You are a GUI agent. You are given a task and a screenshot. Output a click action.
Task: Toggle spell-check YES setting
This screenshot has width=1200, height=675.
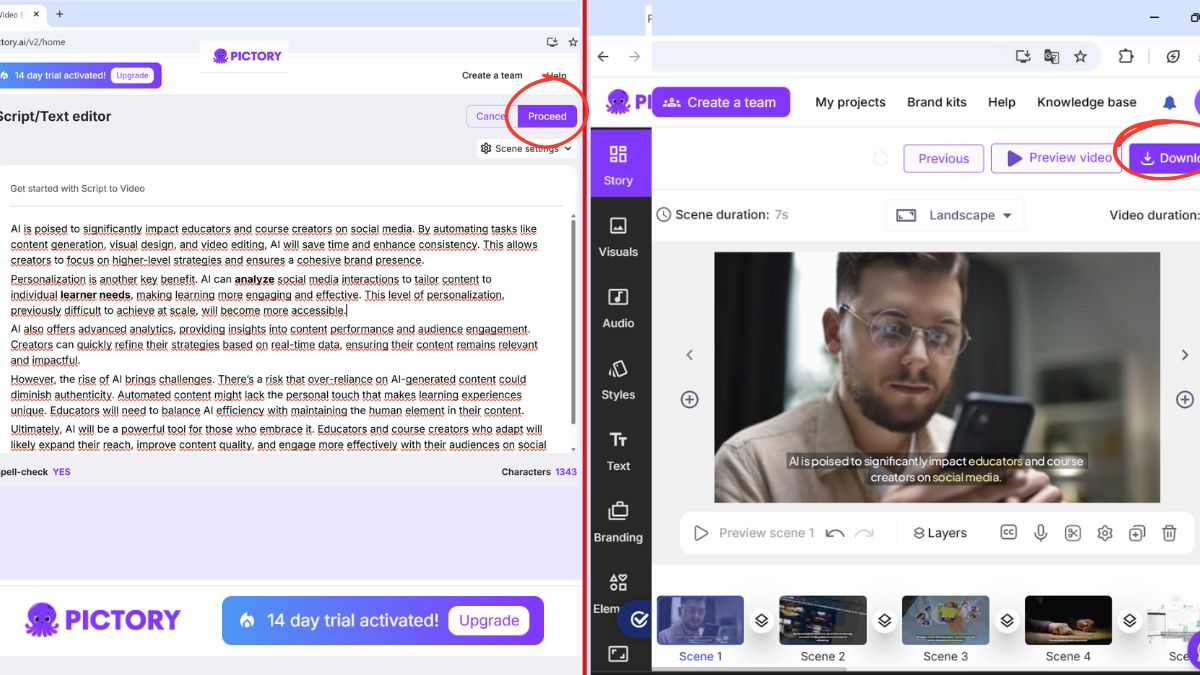(61, 471)
